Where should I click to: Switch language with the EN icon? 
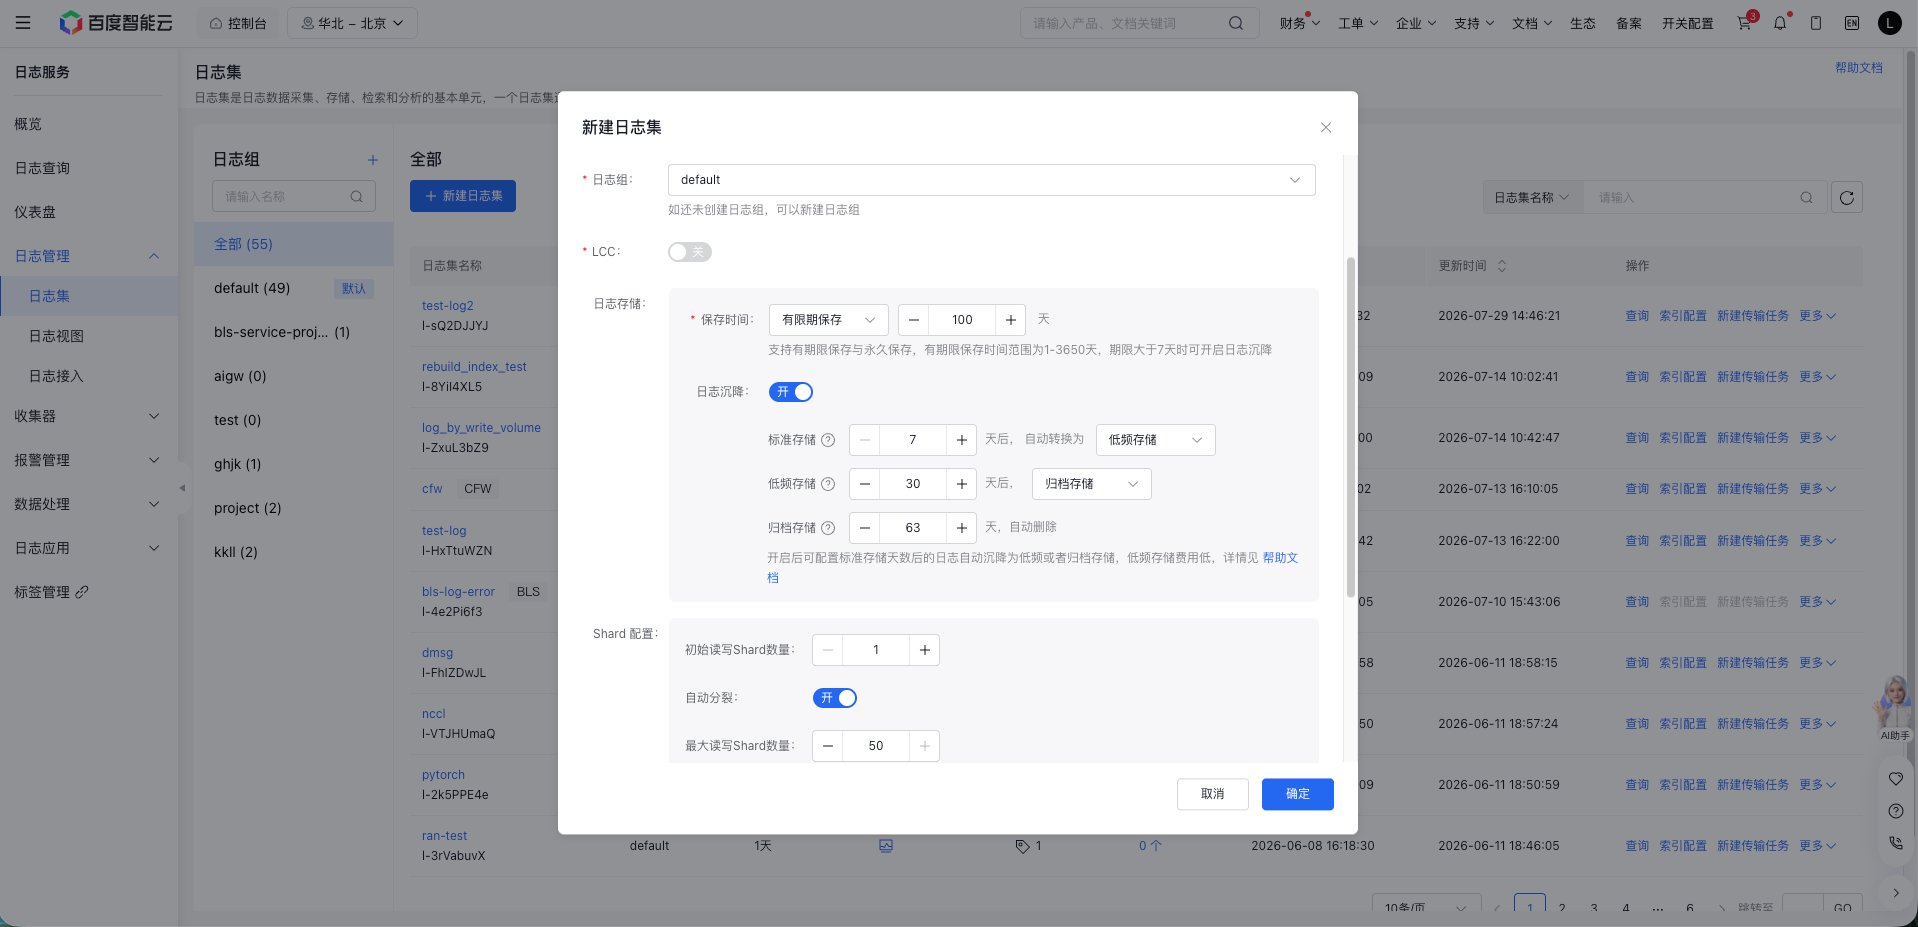[1852, 23]
